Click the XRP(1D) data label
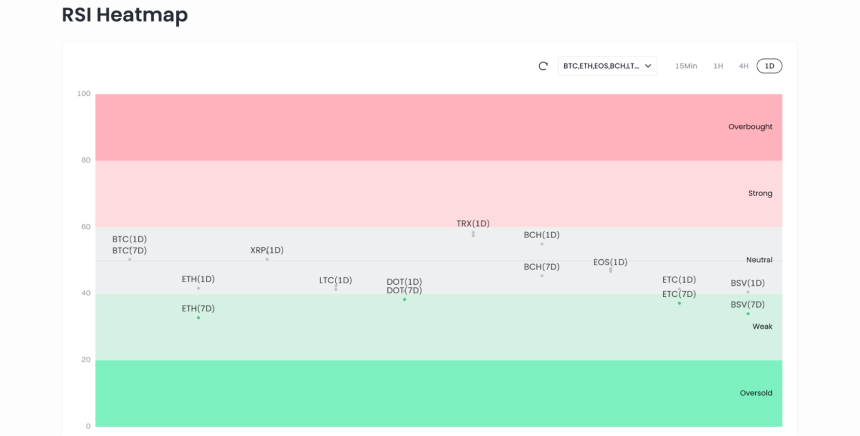 [267, 250]
